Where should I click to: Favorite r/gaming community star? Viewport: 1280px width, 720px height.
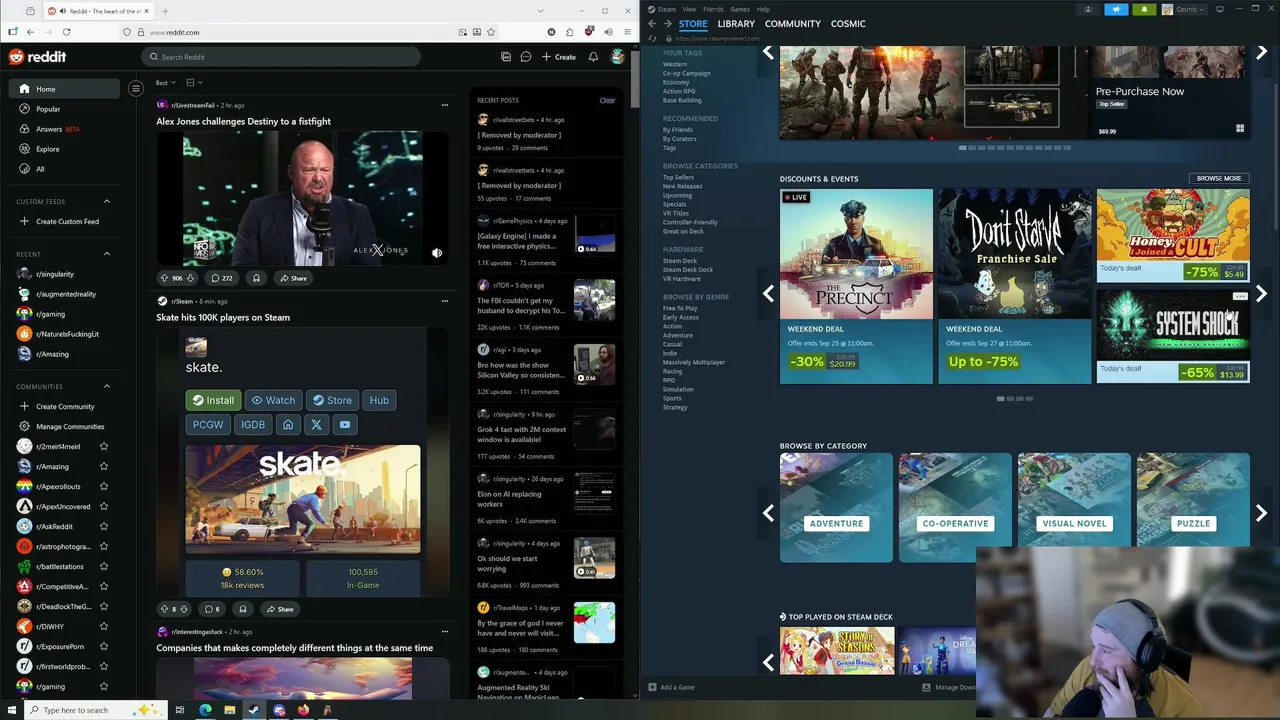[x=103, y=686]
